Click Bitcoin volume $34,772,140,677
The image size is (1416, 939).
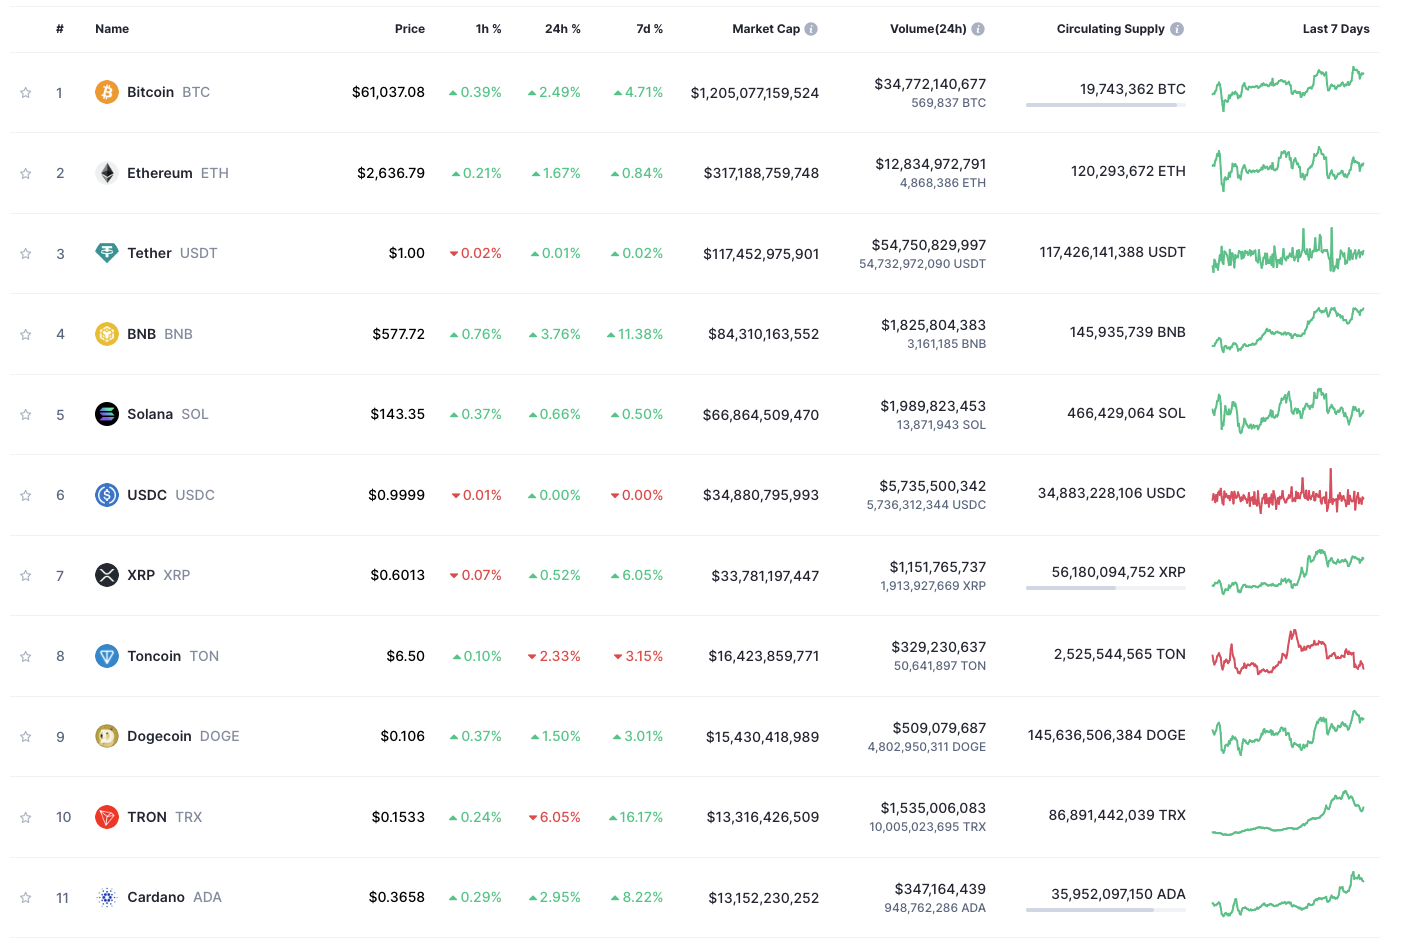point(930,84)
